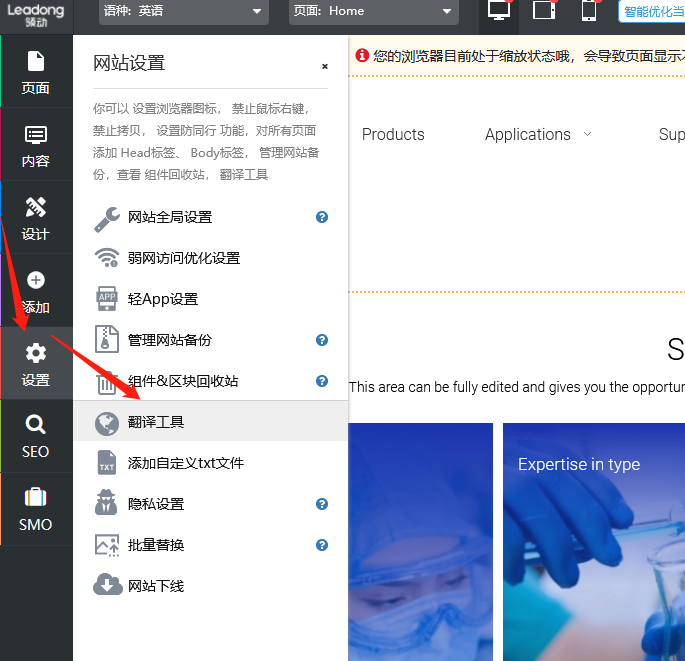Open the 语种 language dropdown
Viewport: 685px width, 661px height.
coord(183,11)
